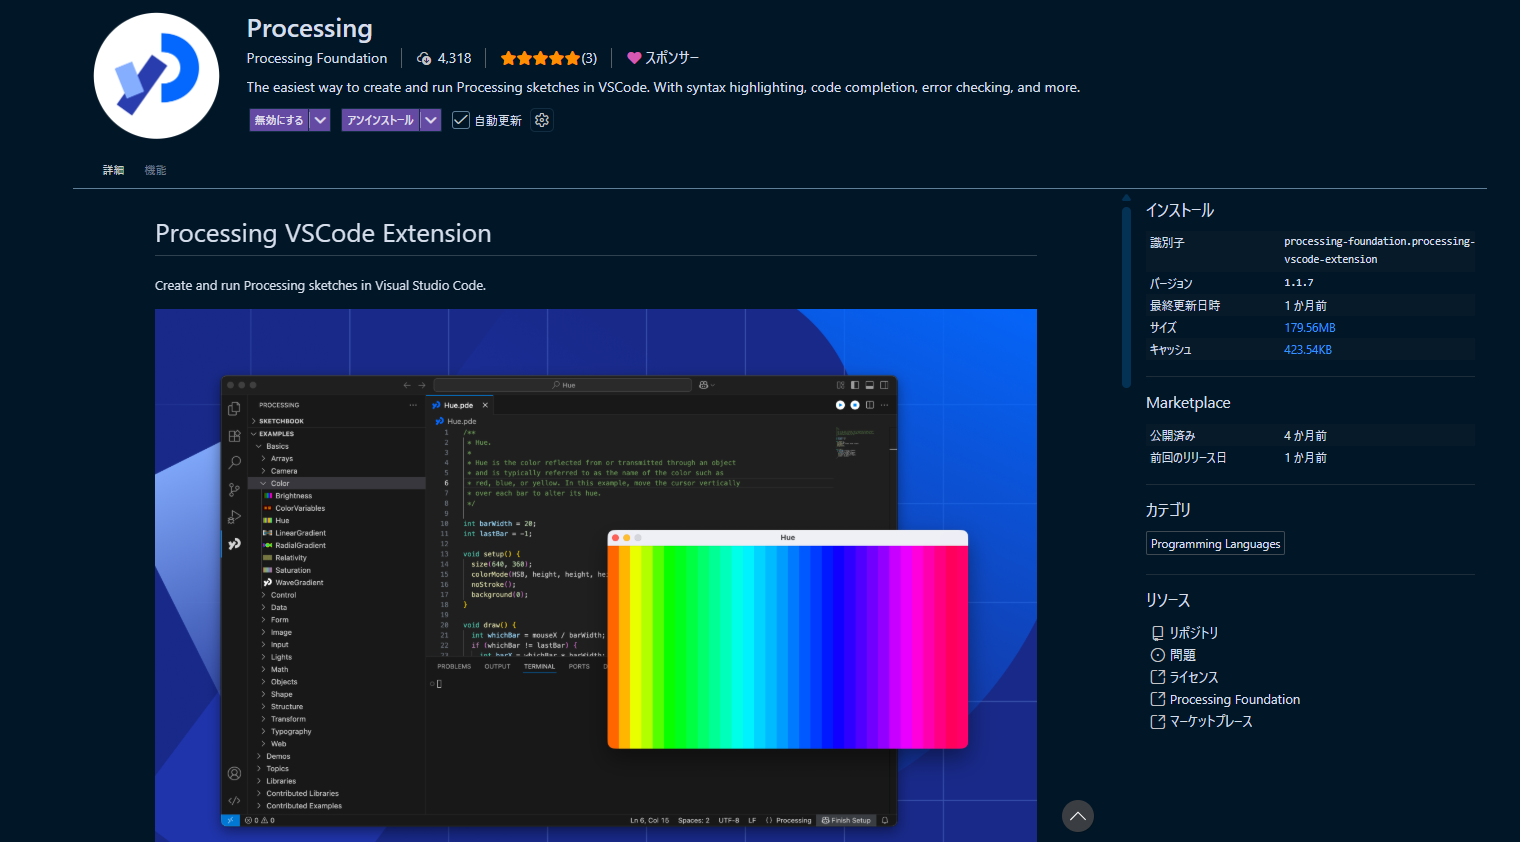Click the version value 1.1.7
1520x842 pixels.
pos(1299,283)
